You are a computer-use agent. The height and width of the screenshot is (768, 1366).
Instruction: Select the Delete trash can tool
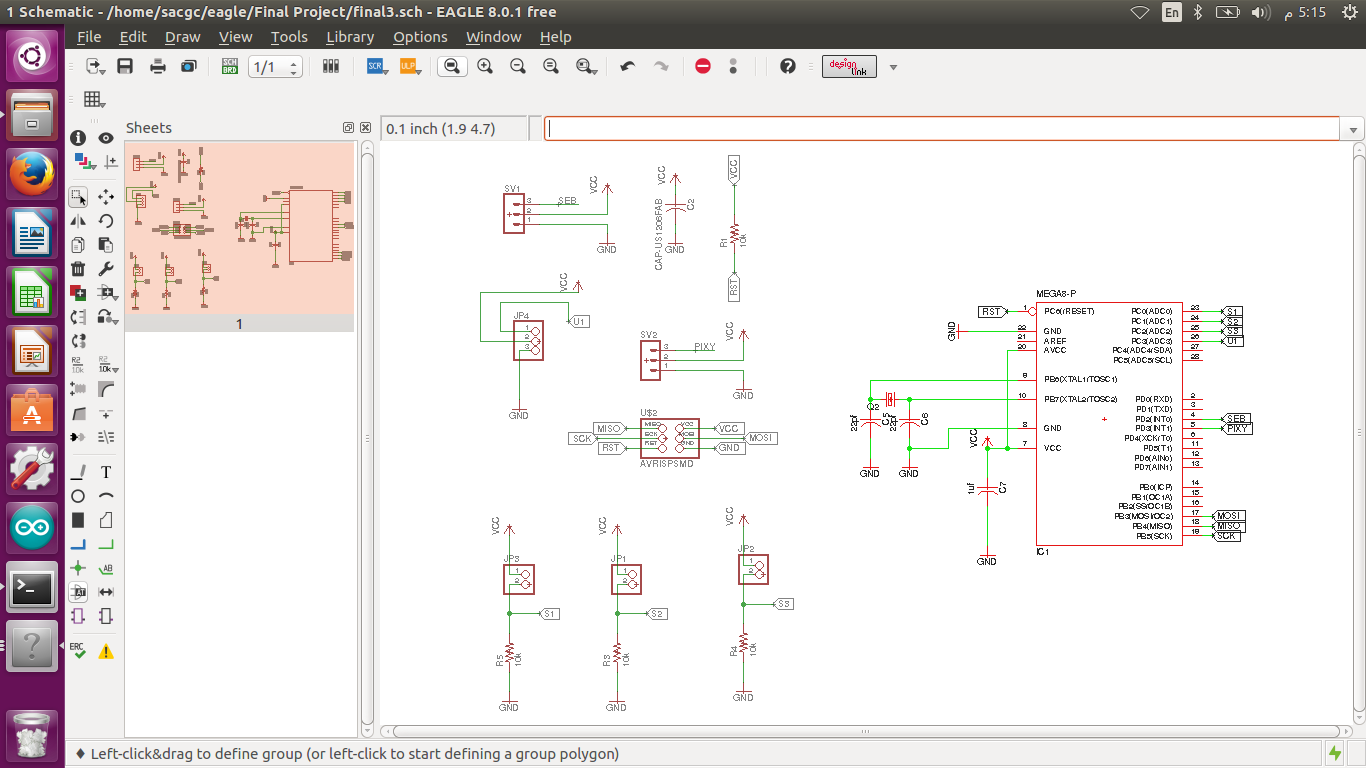[x=78, y=269]
